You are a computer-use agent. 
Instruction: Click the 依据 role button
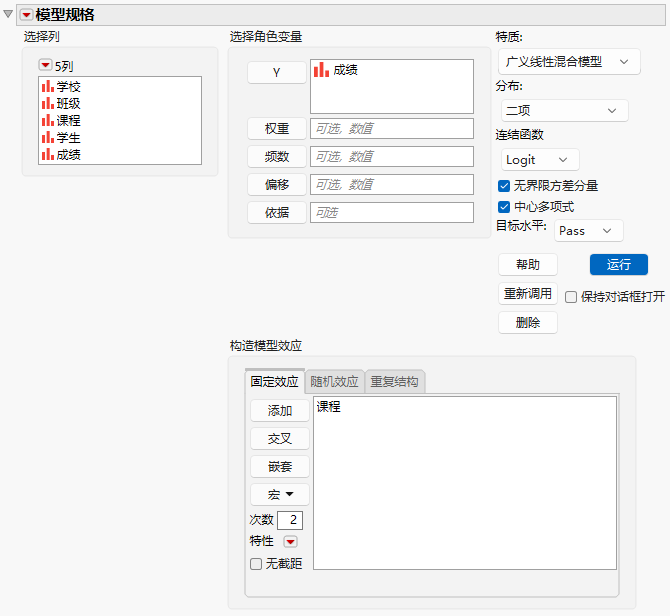click(276, 212)
